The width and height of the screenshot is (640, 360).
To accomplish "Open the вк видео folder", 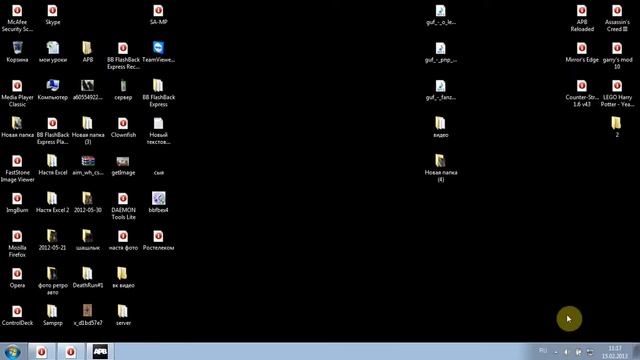I will click(123, 278).
